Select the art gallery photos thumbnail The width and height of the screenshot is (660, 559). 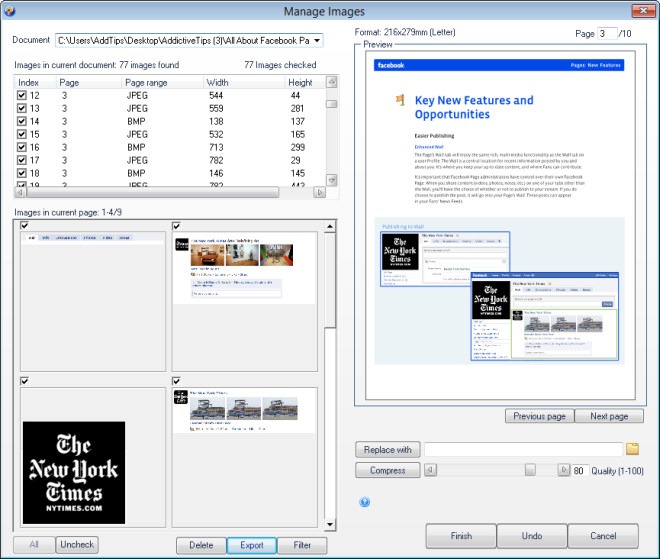click(x=245, y=301)
